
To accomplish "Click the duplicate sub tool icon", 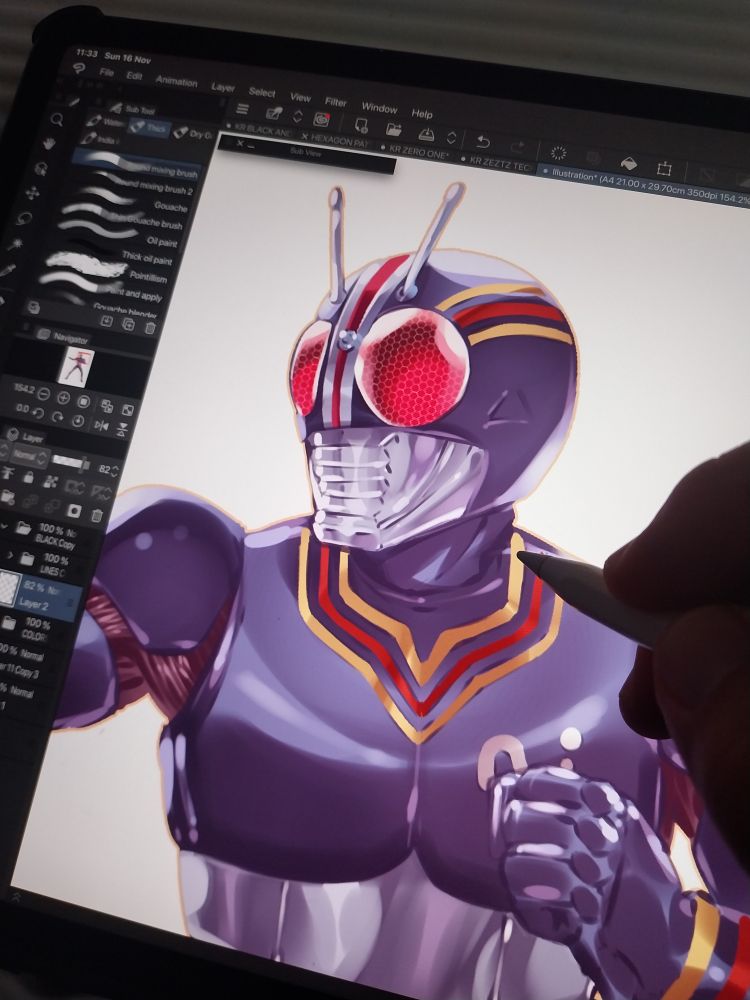I will tap(128, 325).
